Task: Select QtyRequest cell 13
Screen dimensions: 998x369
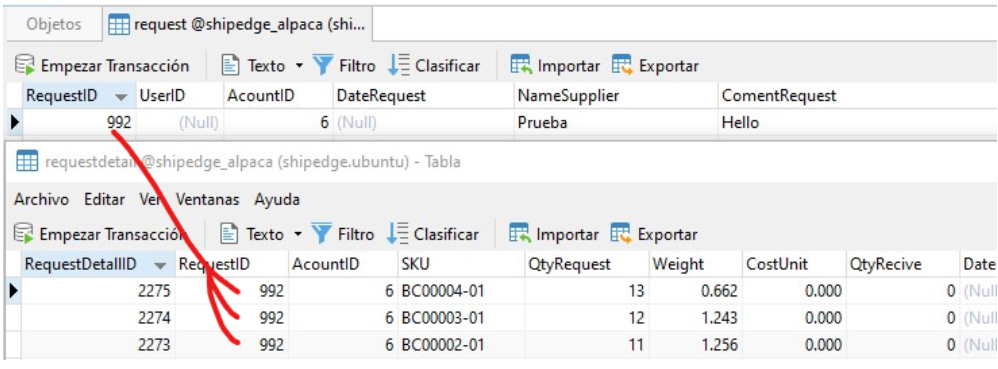Action: point(587,291)
